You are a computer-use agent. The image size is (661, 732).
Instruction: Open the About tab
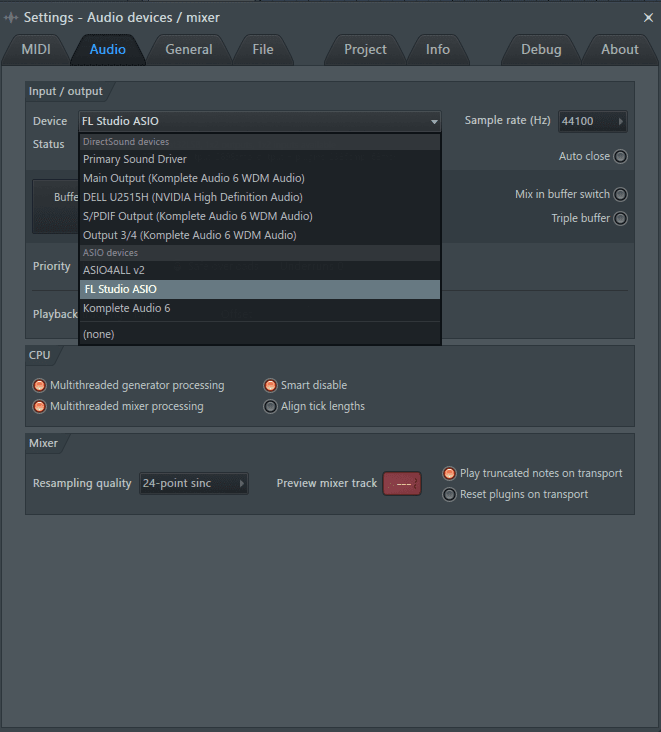point(619,49)
